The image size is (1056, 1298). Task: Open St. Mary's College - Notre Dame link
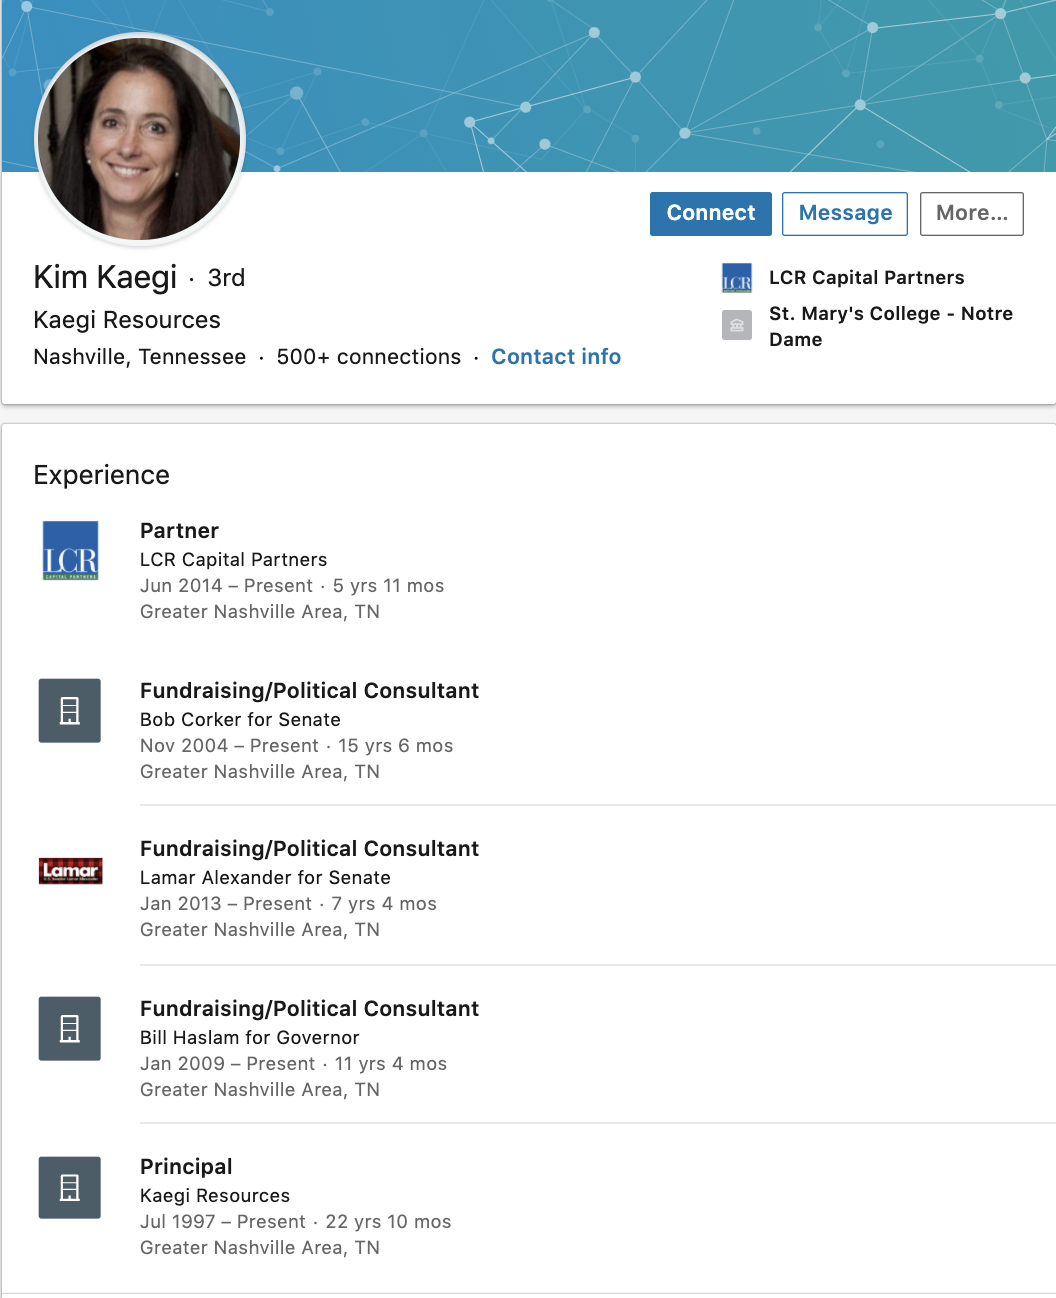[x=890, y=326]
